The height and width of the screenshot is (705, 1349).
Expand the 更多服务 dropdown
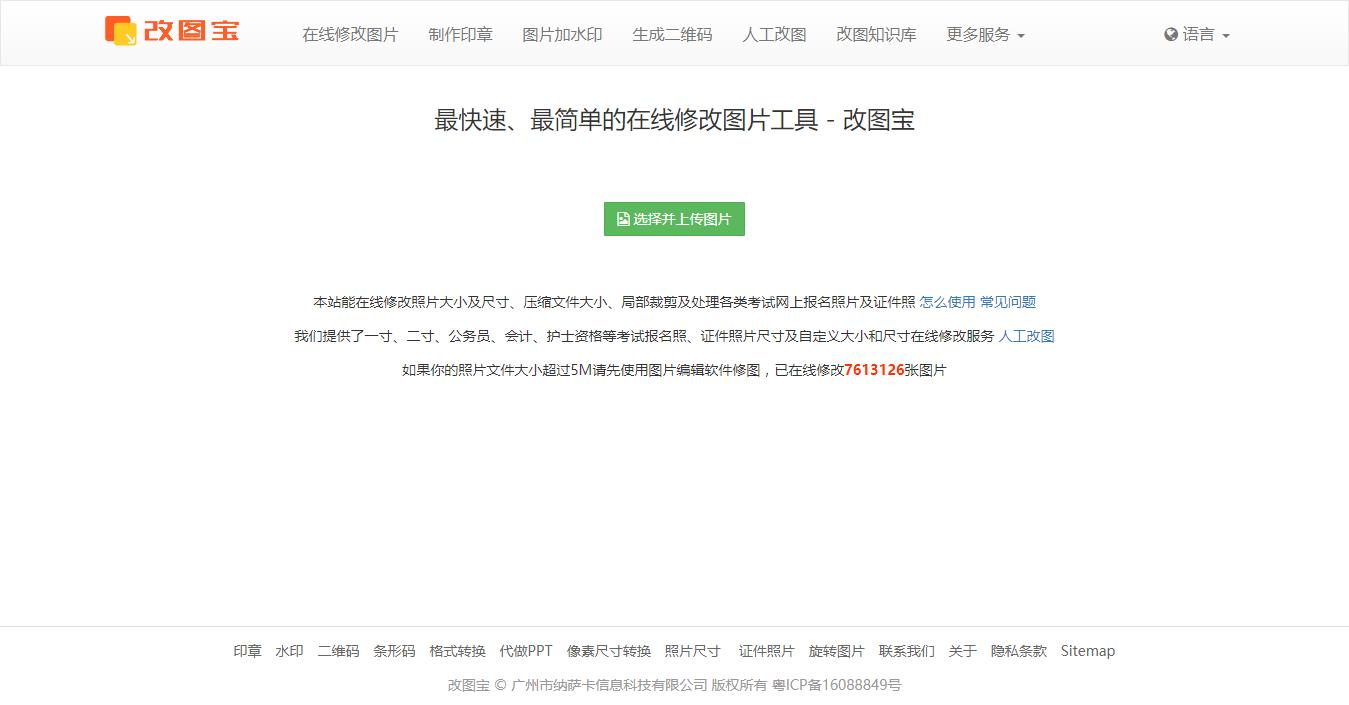(985, 34)
